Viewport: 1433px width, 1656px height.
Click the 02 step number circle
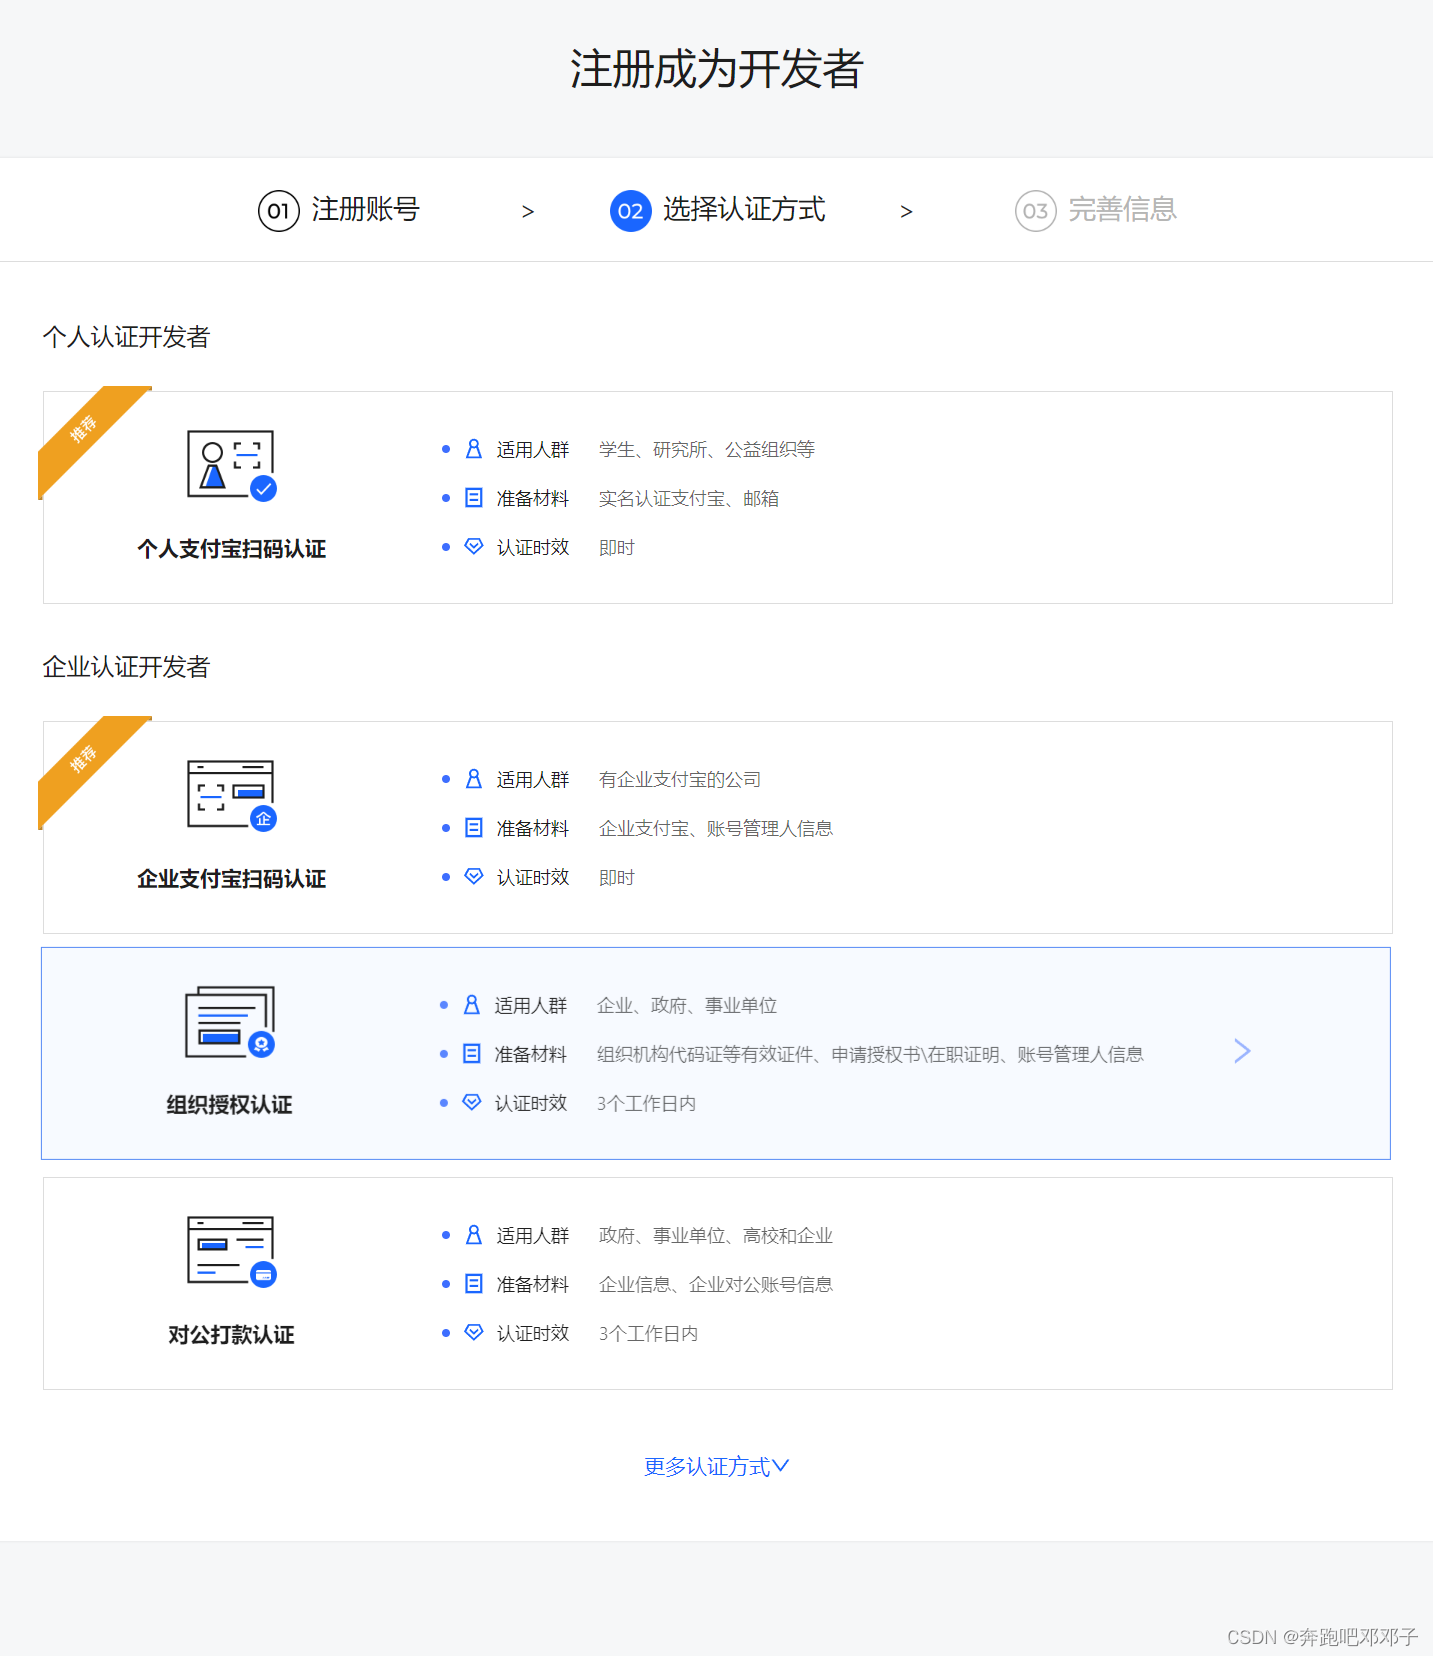631,211
